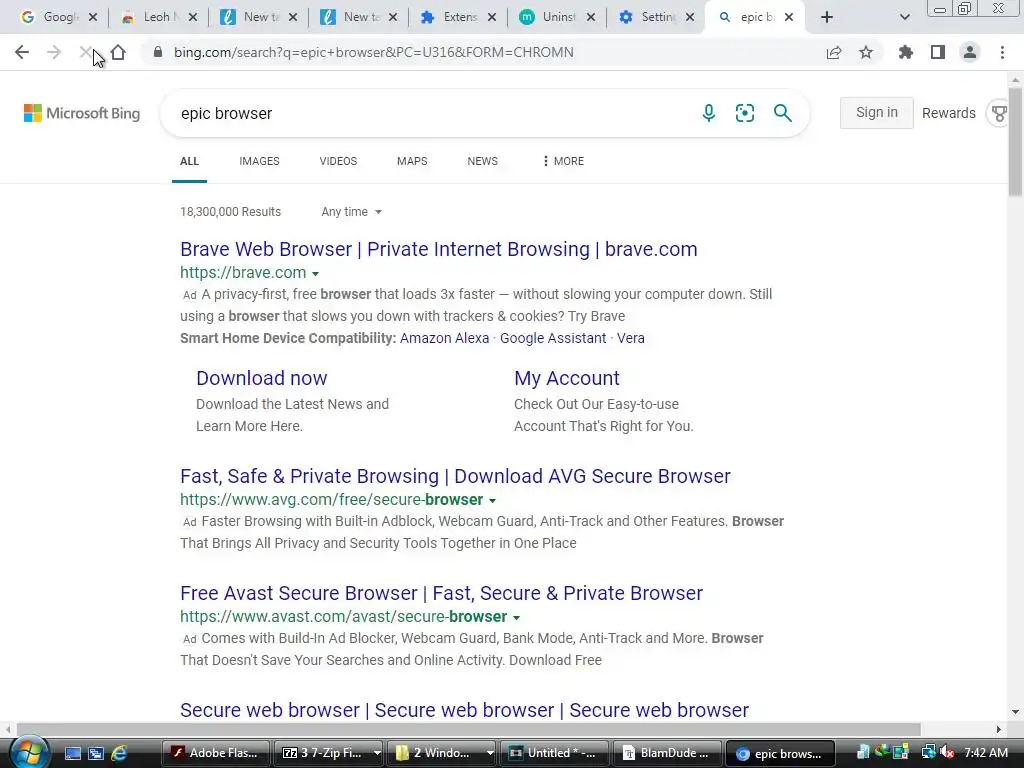Click the Windows Start orb
Screen dimensions: 1024x768
(x=29, y=752)
